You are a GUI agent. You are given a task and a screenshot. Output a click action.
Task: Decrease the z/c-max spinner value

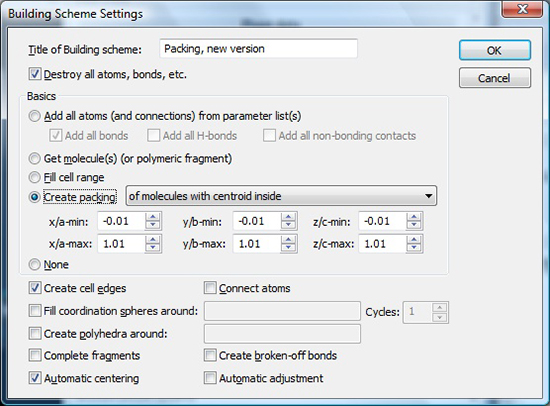point(414,248)
